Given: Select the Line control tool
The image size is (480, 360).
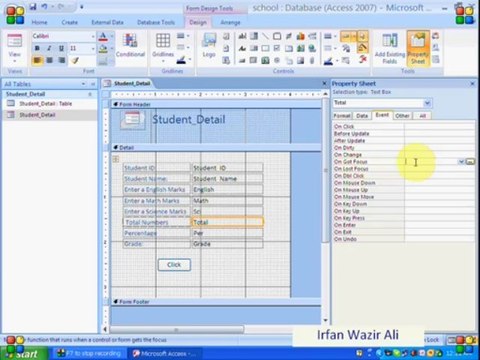Looking at the screenshot, I should click(265, 36).
